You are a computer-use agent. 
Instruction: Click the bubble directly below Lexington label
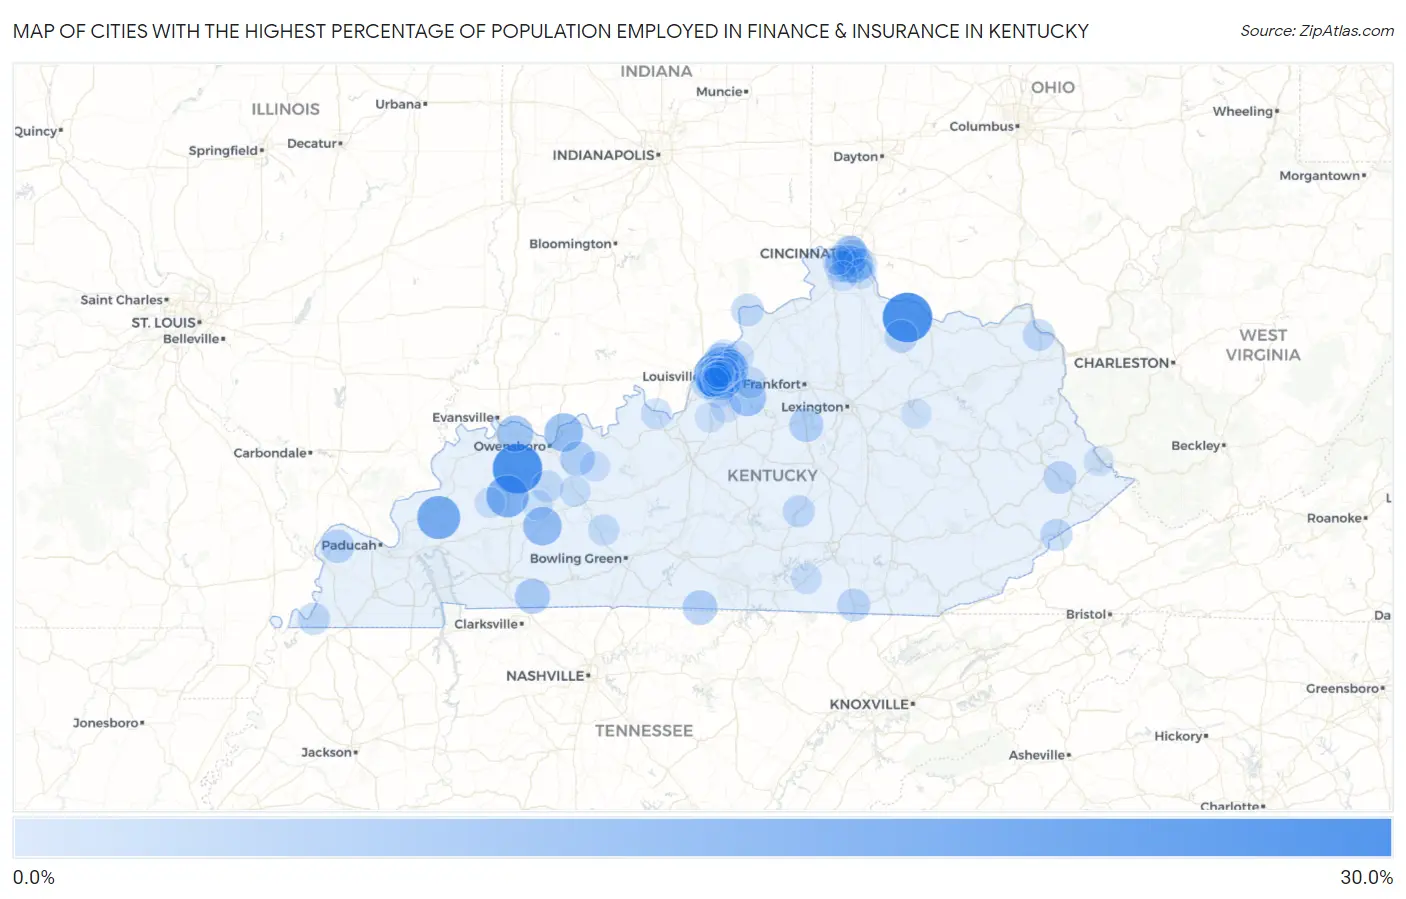[x=806, y=425]
